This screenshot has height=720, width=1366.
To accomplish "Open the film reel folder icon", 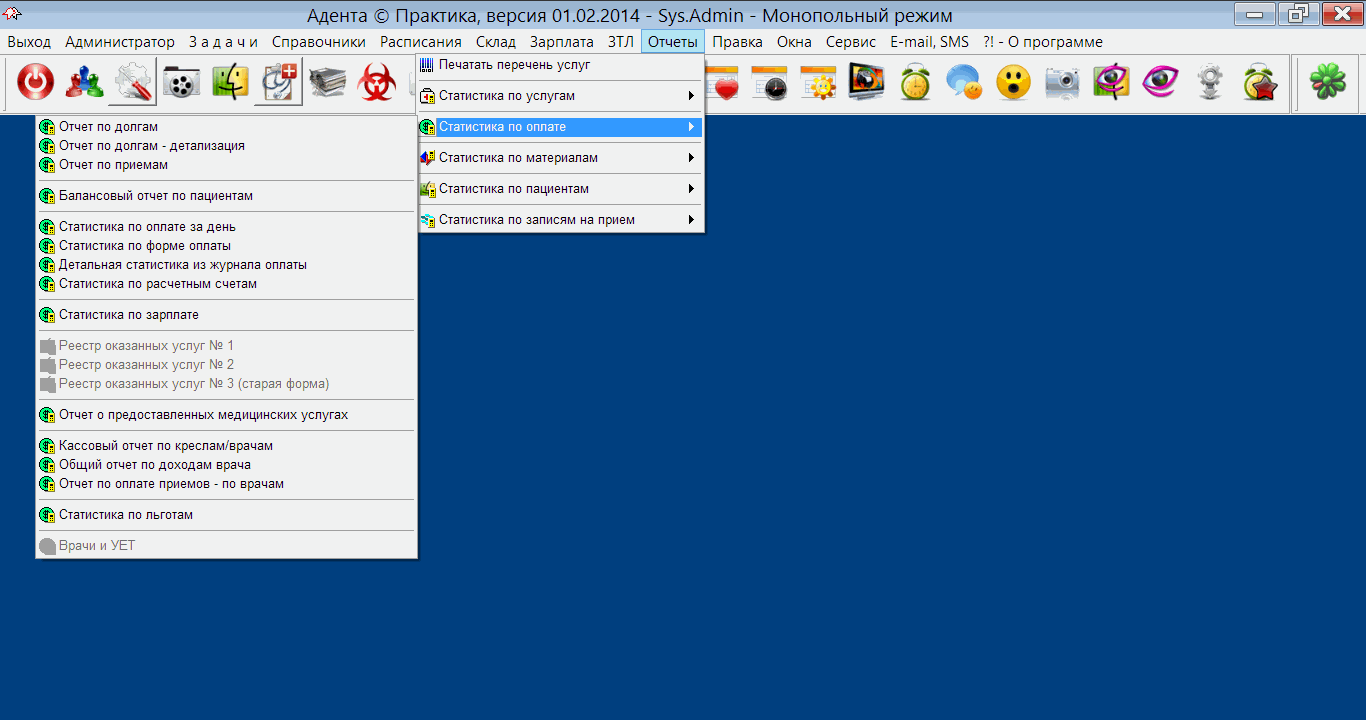I will pos(181,82).
